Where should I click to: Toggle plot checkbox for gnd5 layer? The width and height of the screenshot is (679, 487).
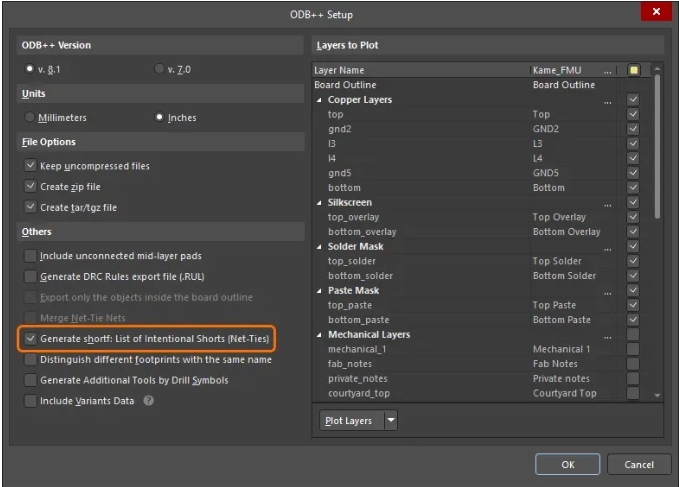(x=633, y=173)
